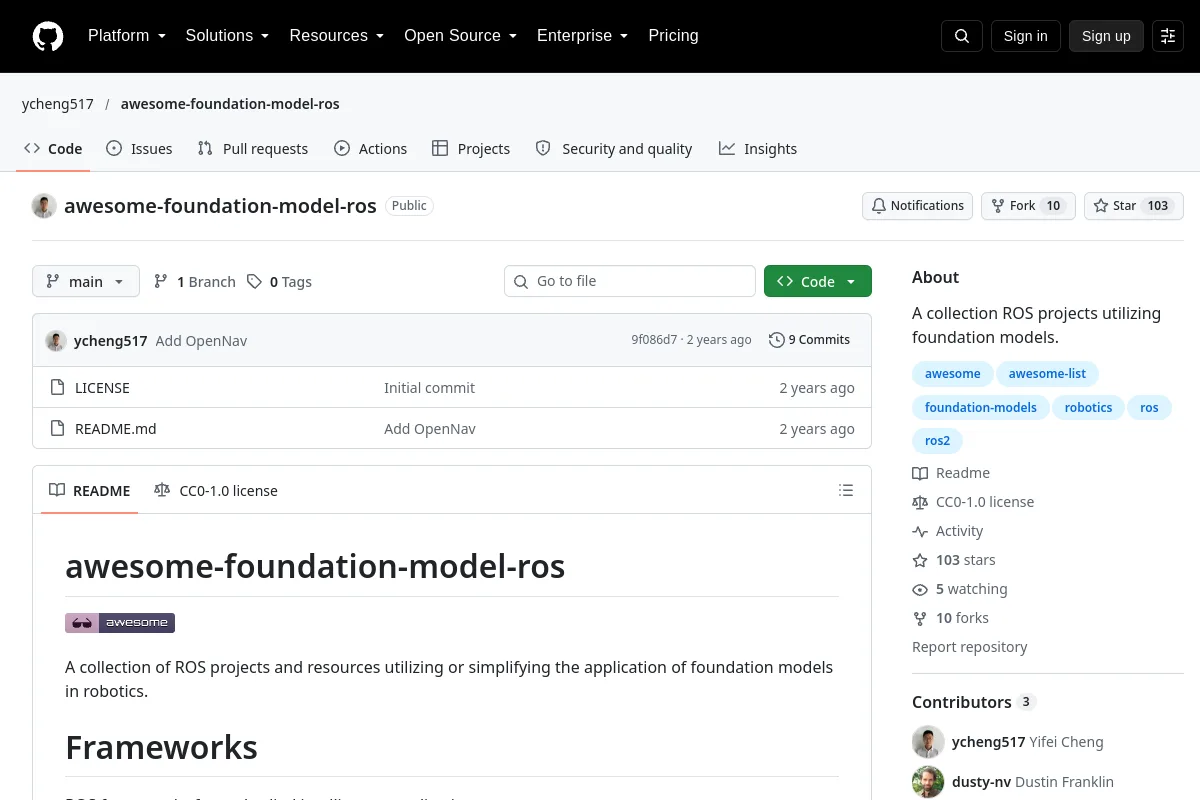Viewport: 1200px width, 800px height.
Task: Open the ycheng517 owner link in breadcrumb
Action: tap(58, 104)
